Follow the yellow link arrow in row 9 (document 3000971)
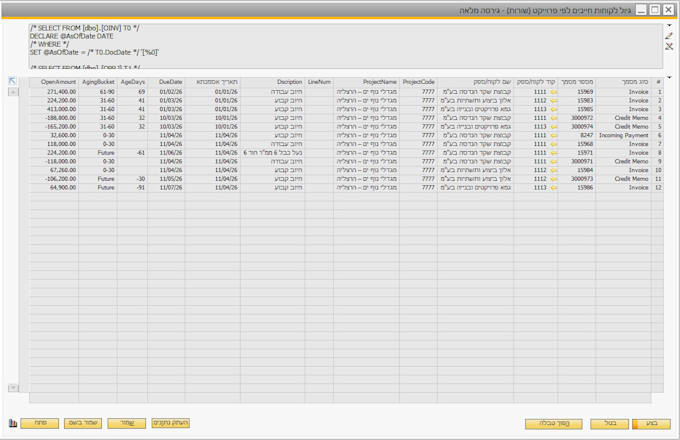This screenshot has width=680, height=440. coord(554,161)
